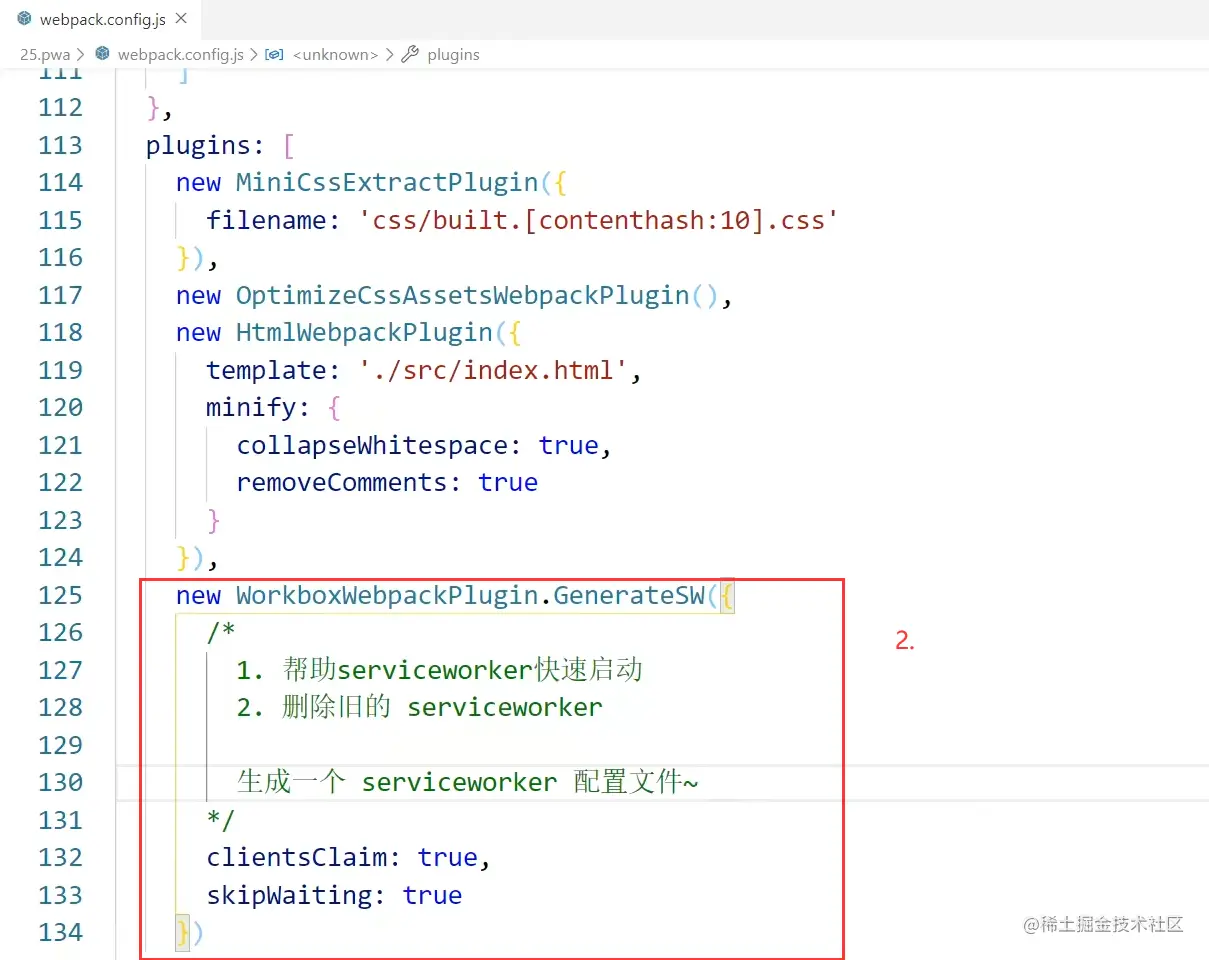1209x960 pixels.
Task: Click the string 'css/built.[contenthash:10].css'
Action: 598,220
